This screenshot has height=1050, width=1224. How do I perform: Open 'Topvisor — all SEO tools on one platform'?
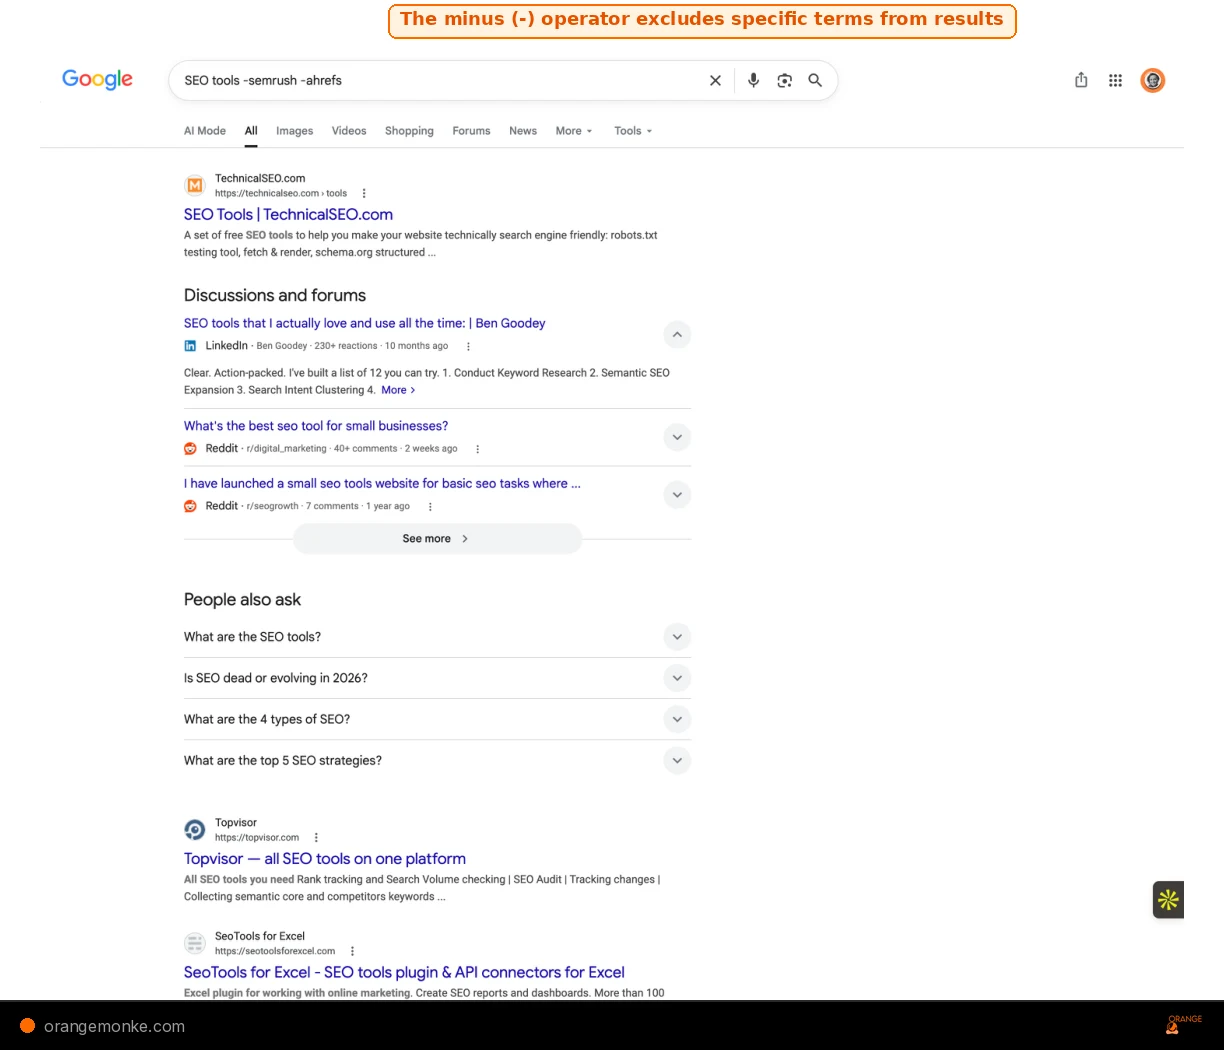[325, 859]
